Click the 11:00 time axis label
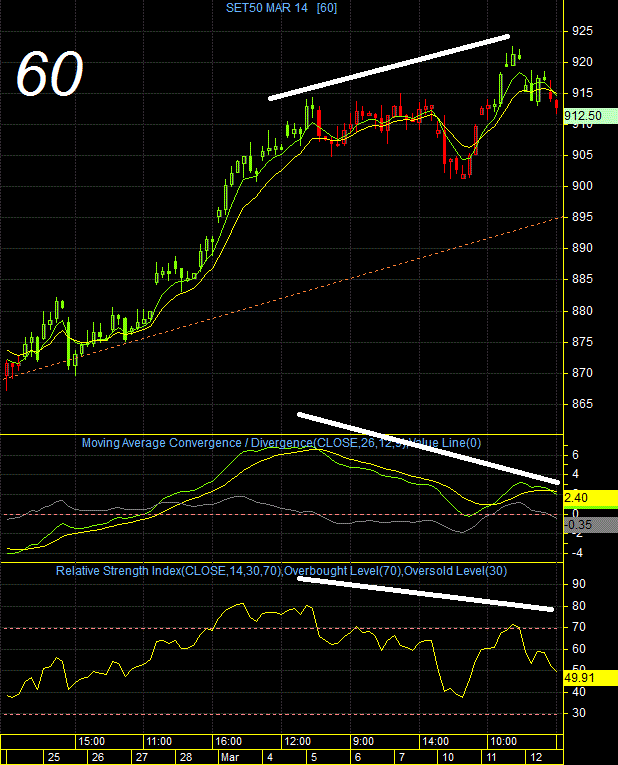This screenshot has width=618, height=765. [x=159, y=742]
